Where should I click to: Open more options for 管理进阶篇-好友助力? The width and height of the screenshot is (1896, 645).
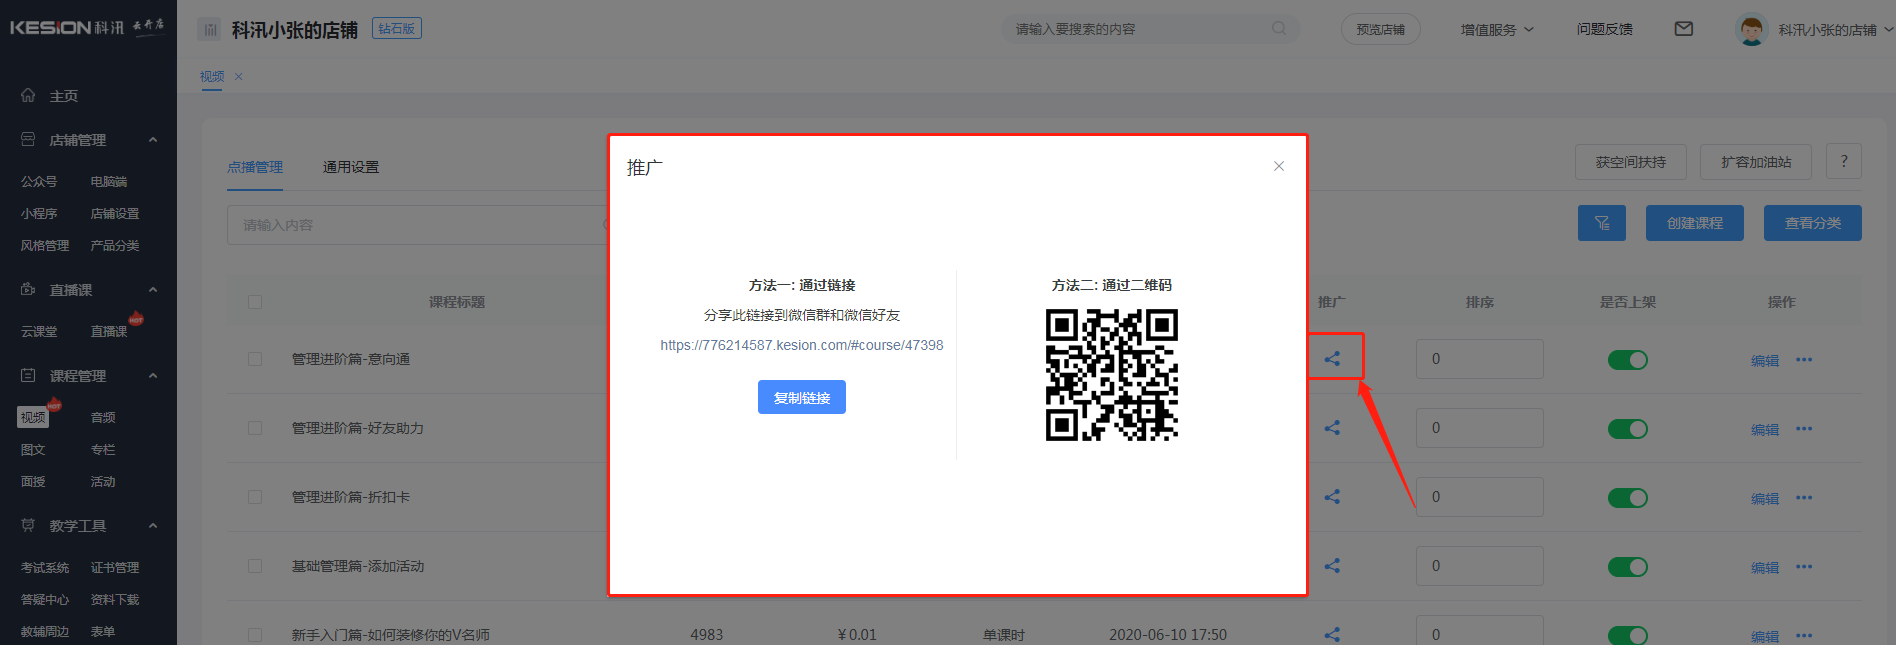click(x=1804, y=429)
